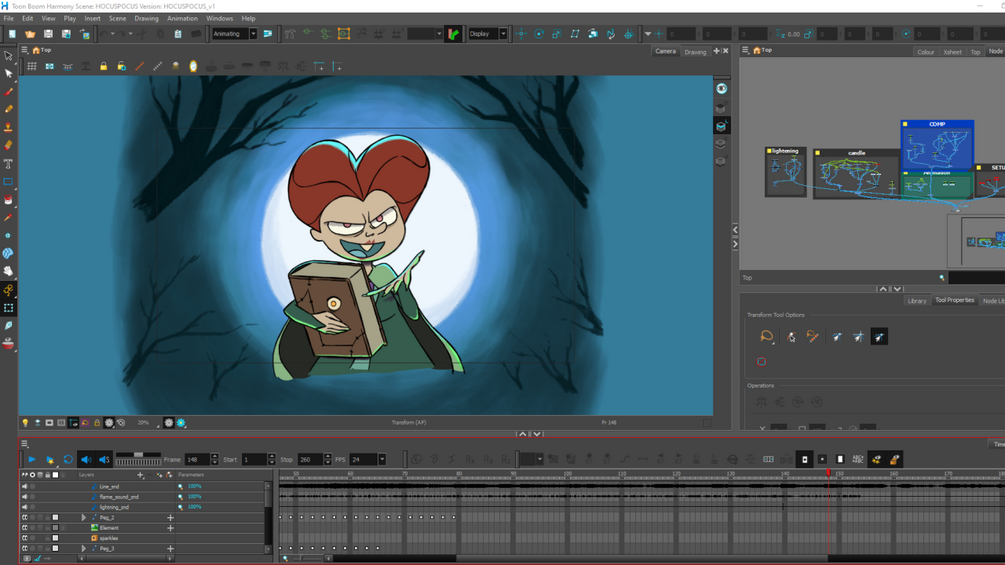Click the light table lamp icon in Camera toolbar
The height and width of the screenshot is (565, 1005).
[175, 66]
